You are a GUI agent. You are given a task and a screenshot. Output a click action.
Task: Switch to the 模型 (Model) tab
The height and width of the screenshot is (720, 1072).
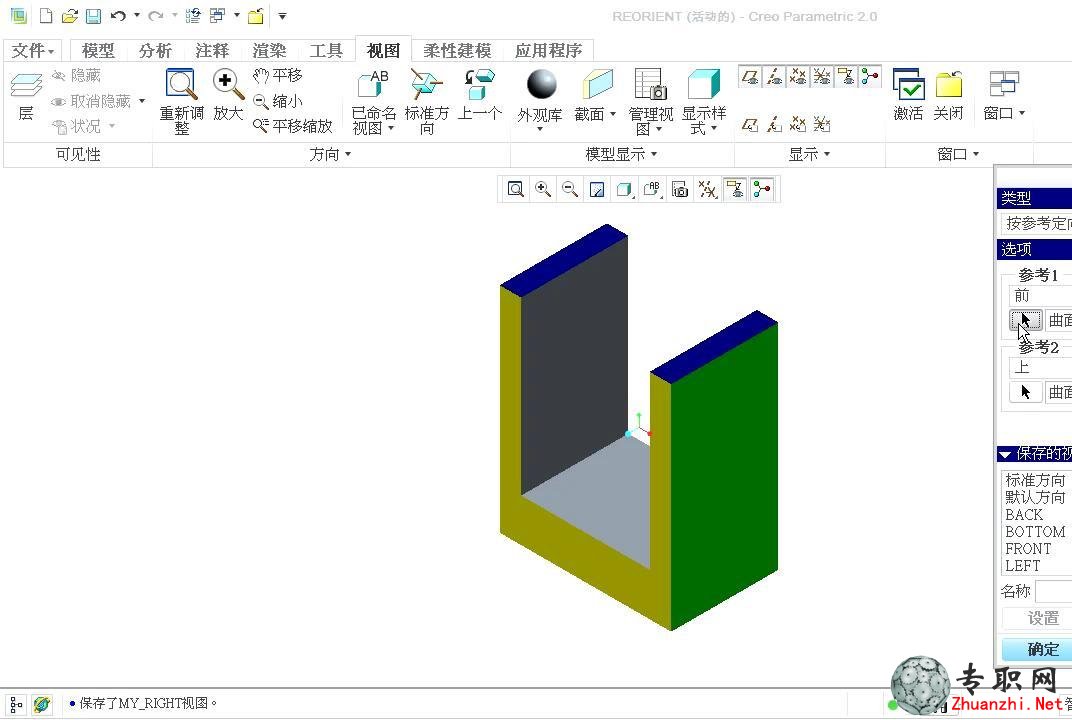tap(98, 51)
